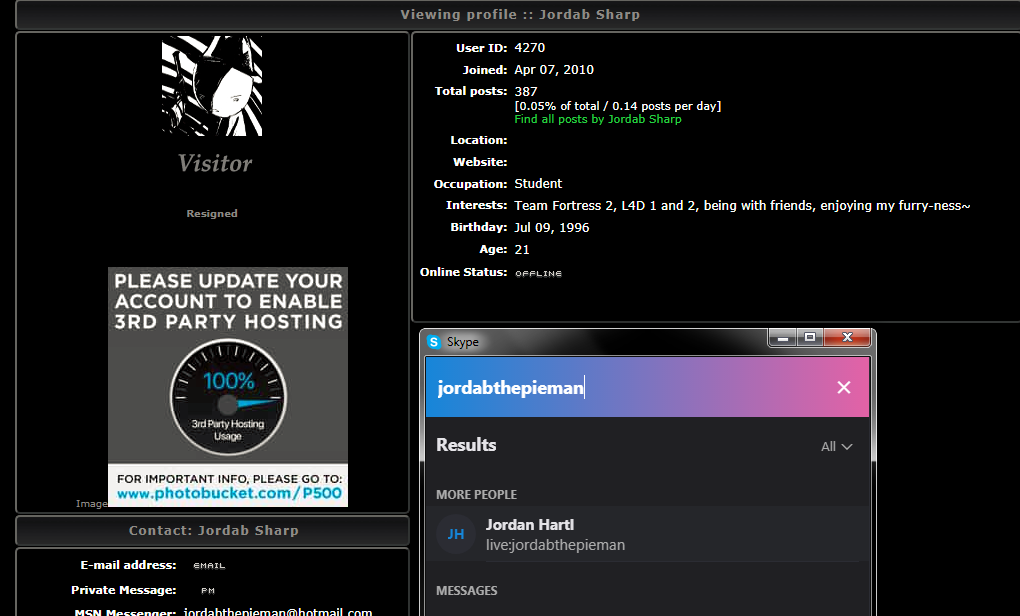Click the occupation value 'Student'
1020x616 pixels.
pyautogui.click(x=538, y=183)
